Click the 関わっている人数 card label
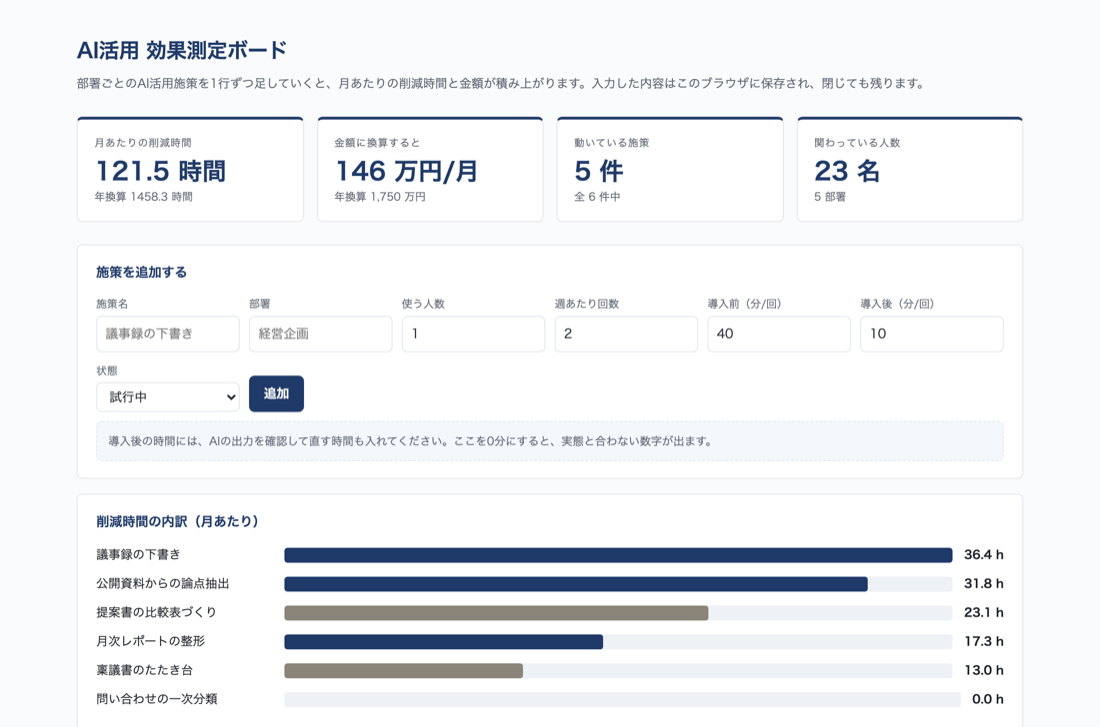 (x=857, y=143)
